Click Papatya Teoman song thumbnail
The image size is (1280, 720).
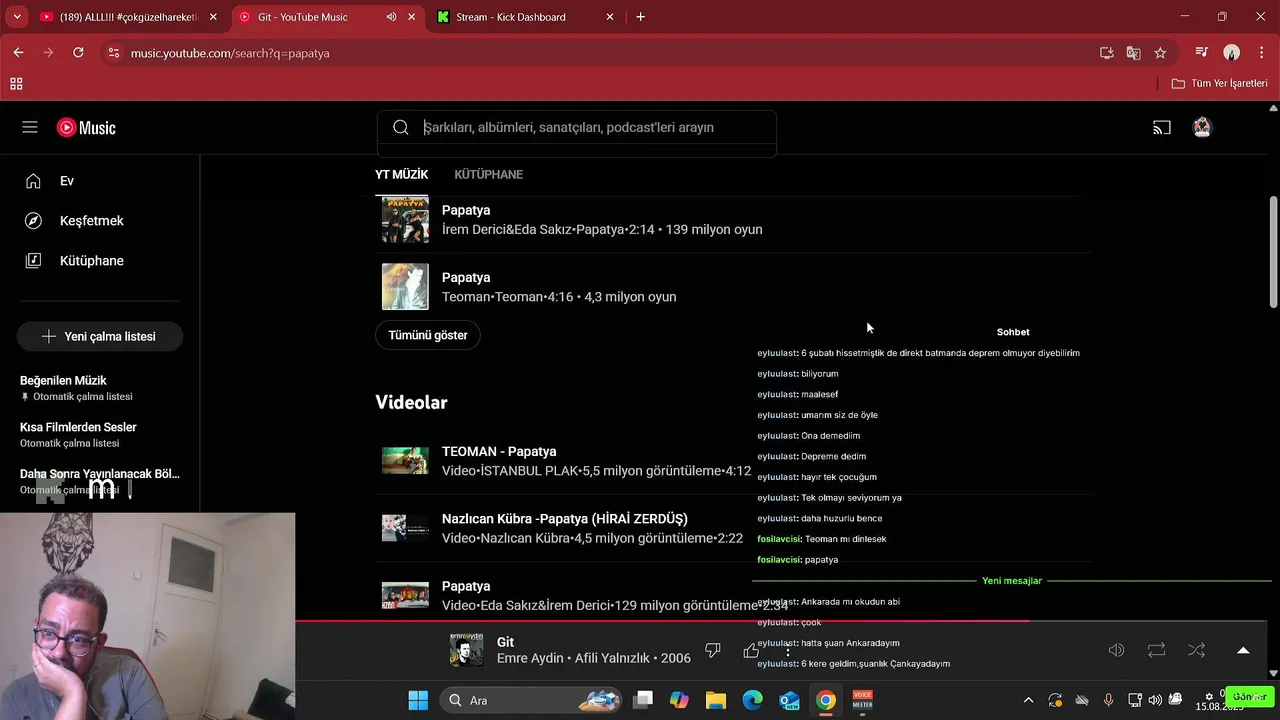coord(405,287)
